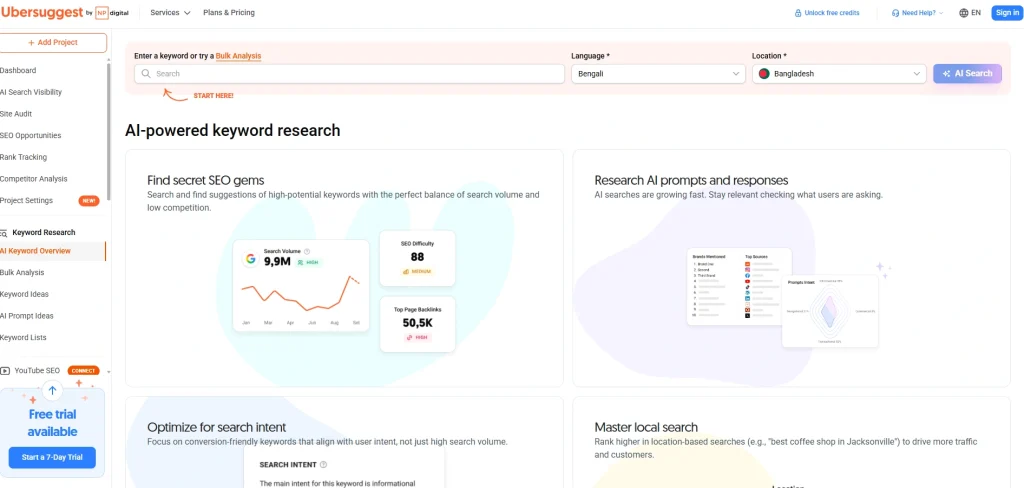
Task: Open Project Settings in sidebar
Action: 27,201
